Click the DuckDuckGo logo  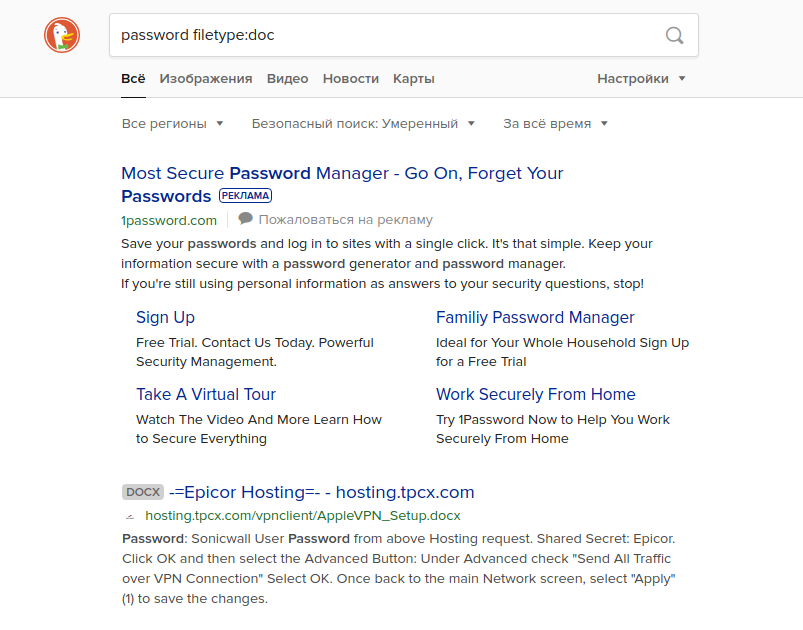coord(61,36)
